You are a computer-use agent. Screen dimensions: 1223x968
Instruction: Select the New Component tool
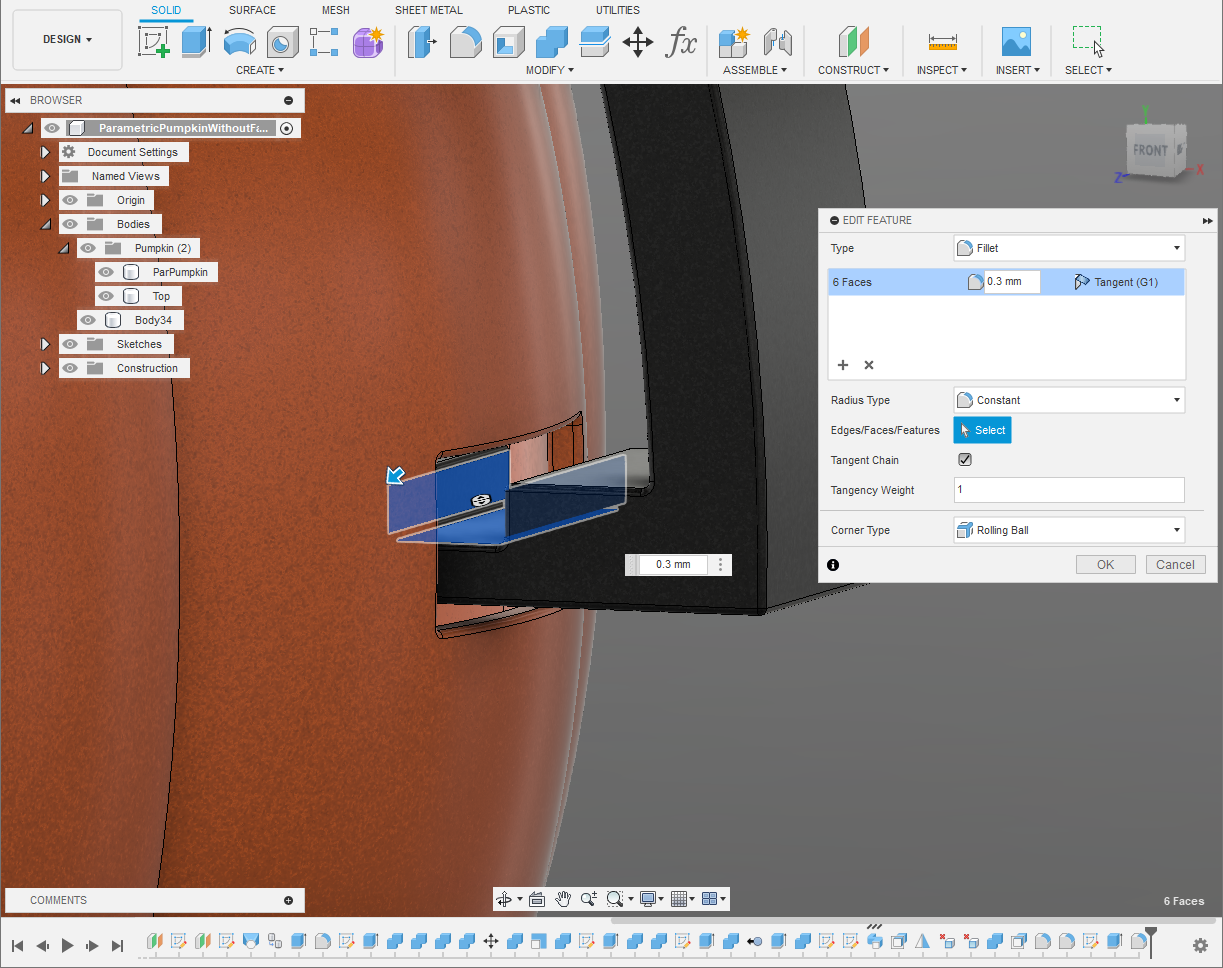[734, 42]
